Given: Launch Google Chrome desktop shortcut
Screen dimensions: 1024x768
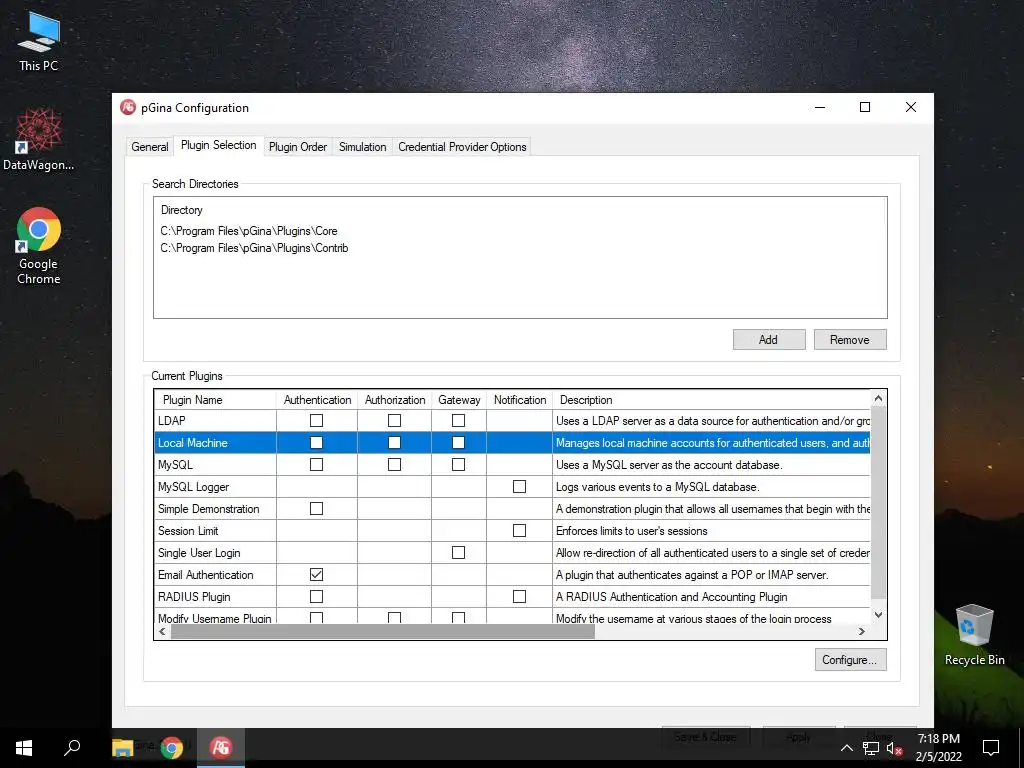Looking at the screenshot, I should point(39,246).
